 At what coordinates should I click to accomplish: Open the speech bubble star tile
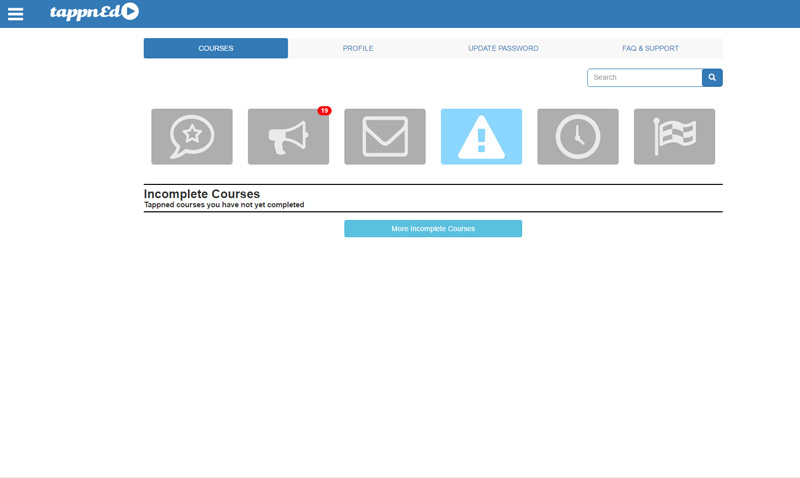192,137
